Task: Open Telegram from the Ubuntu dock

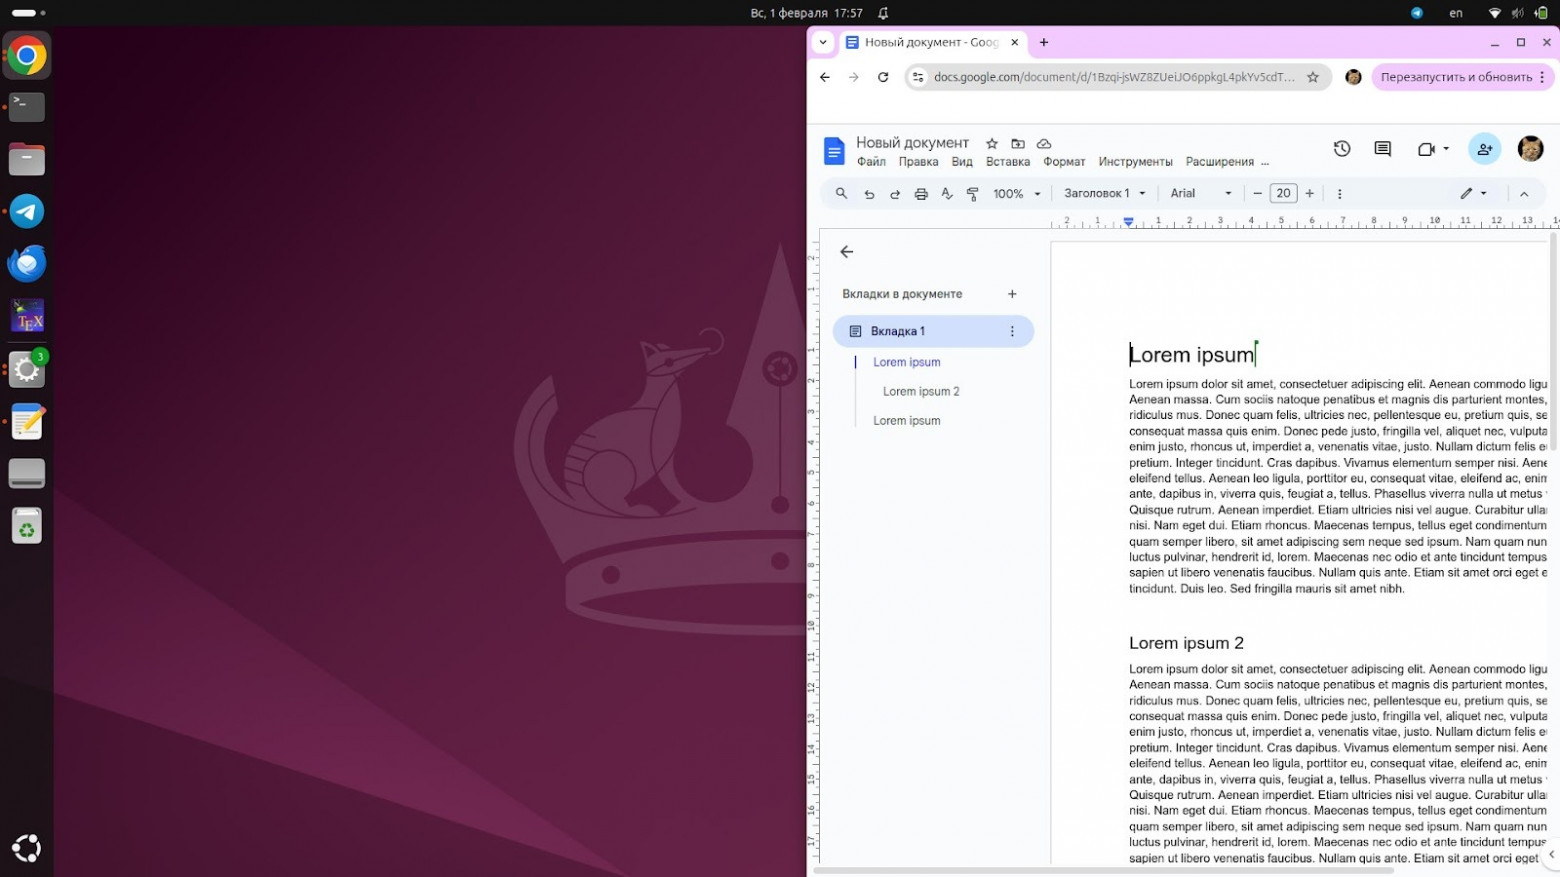Action: [27, 212]
